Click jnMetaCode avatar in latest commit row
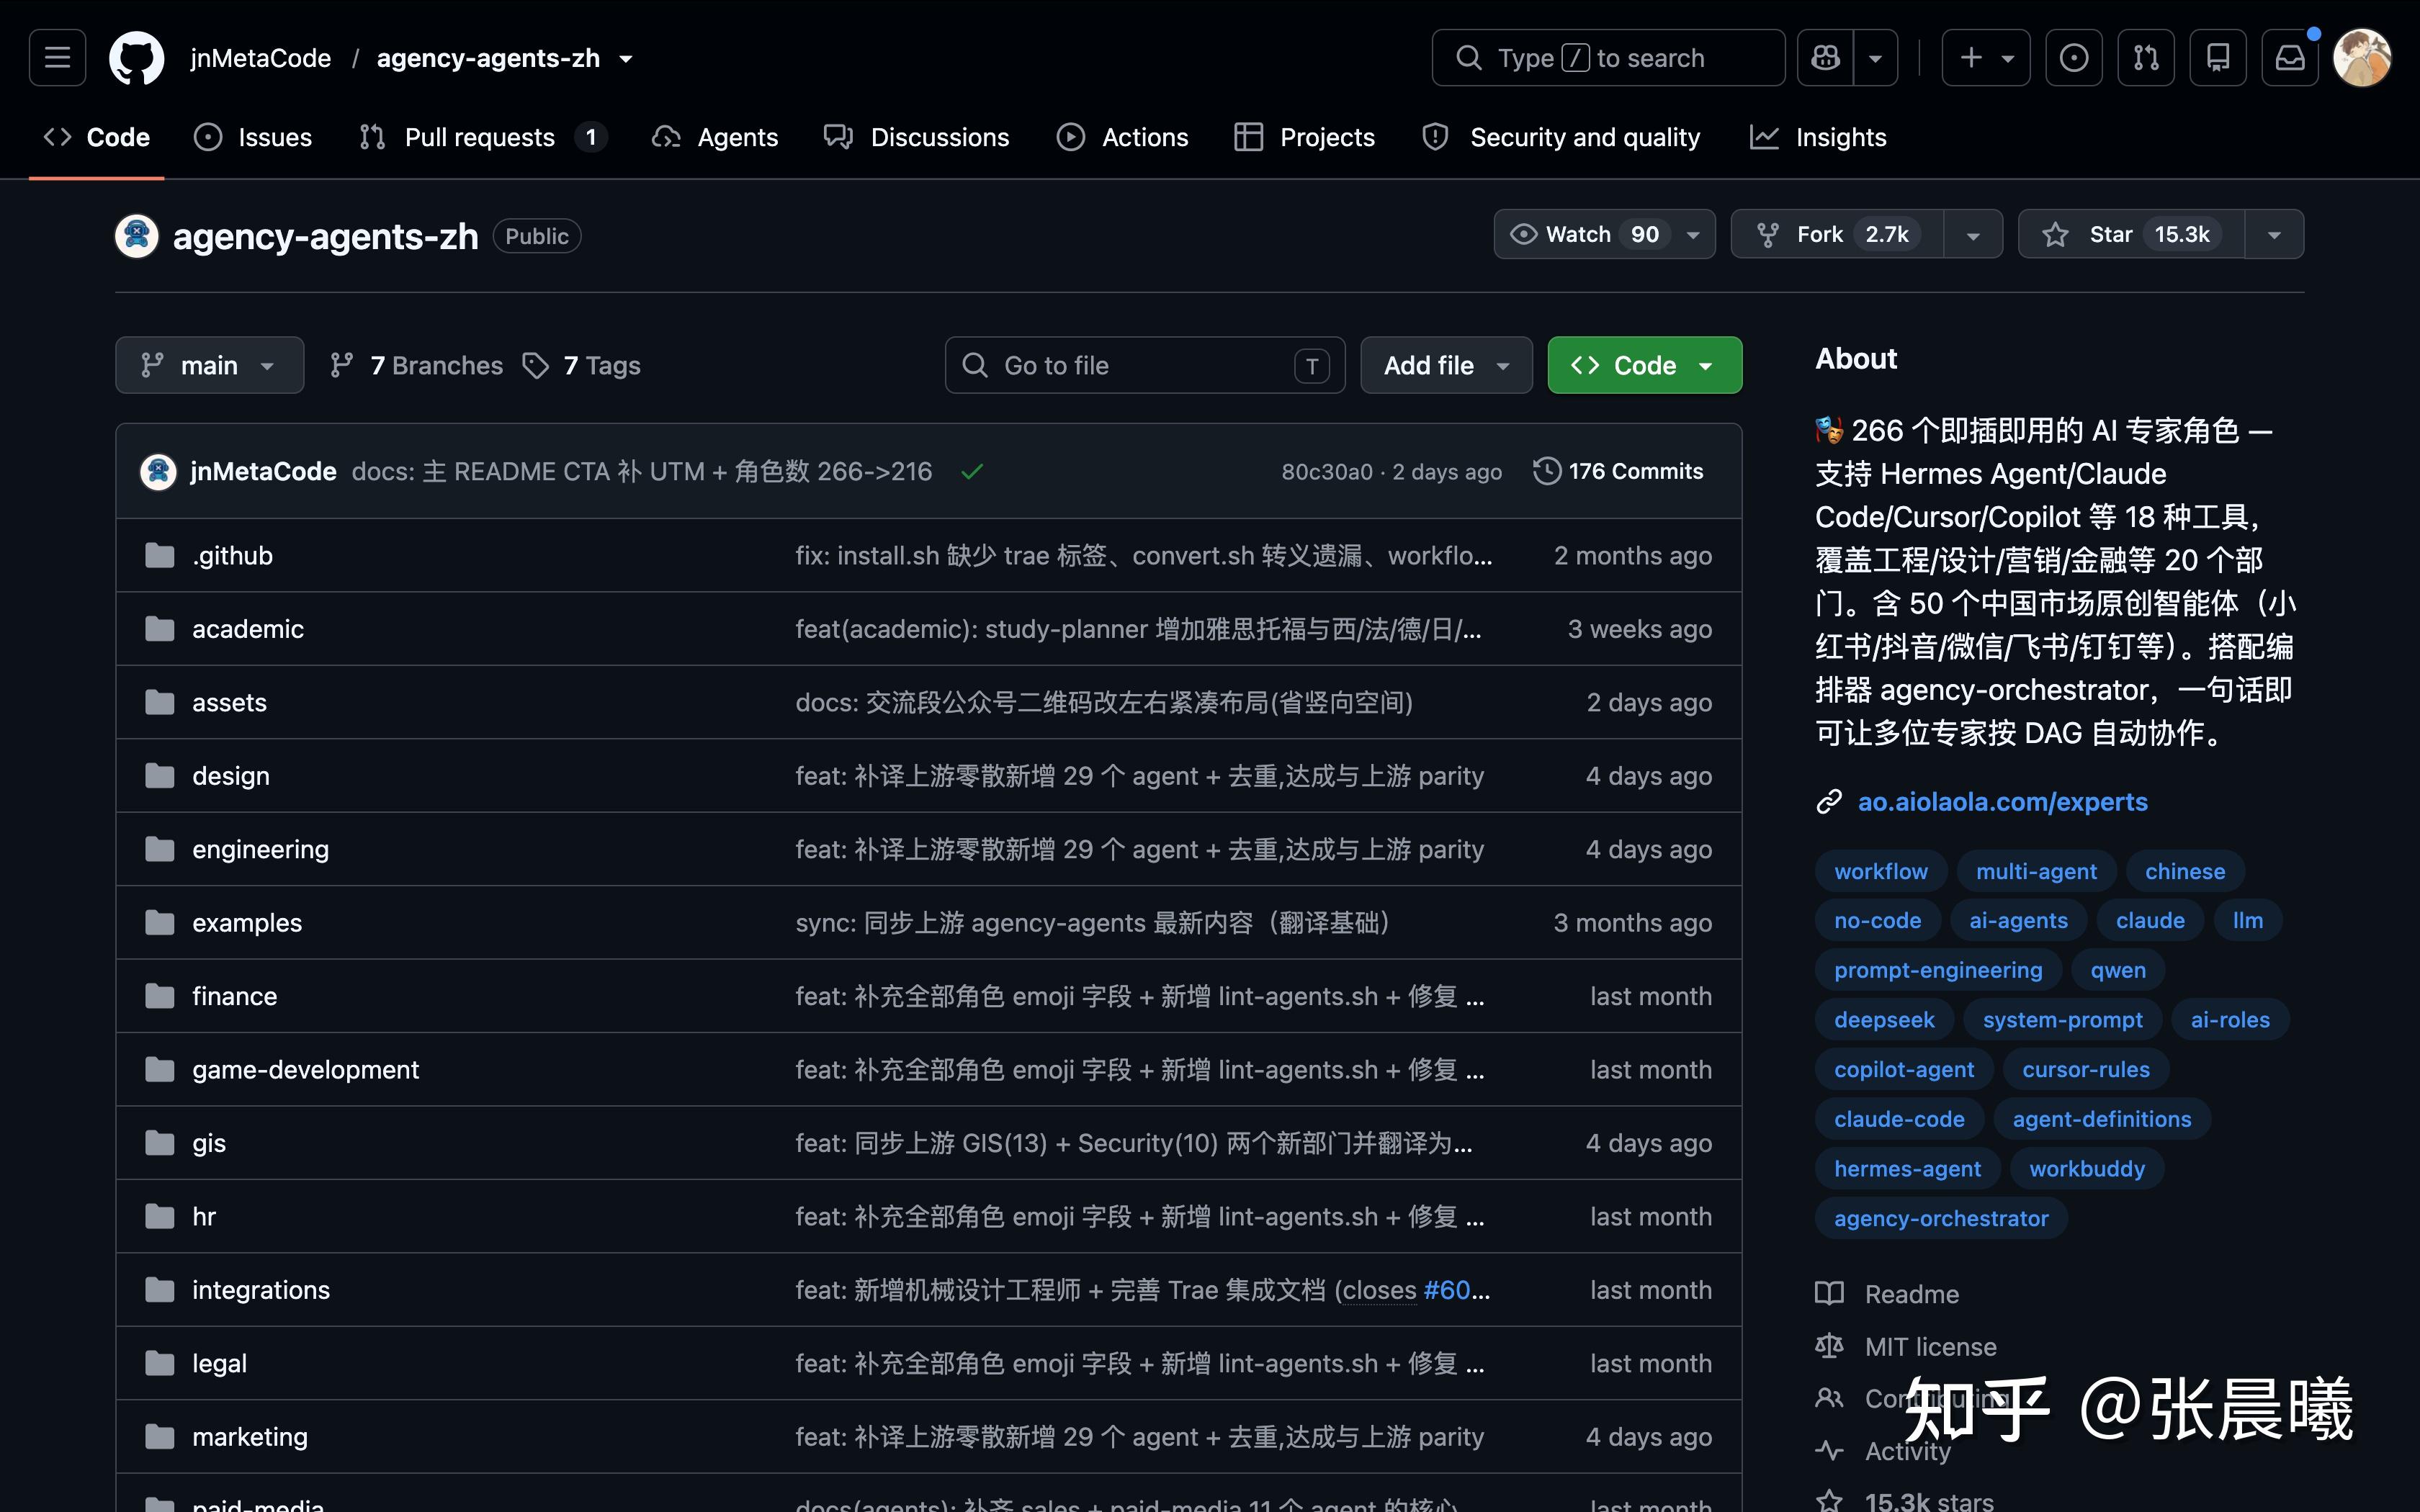 coord(158,471)
